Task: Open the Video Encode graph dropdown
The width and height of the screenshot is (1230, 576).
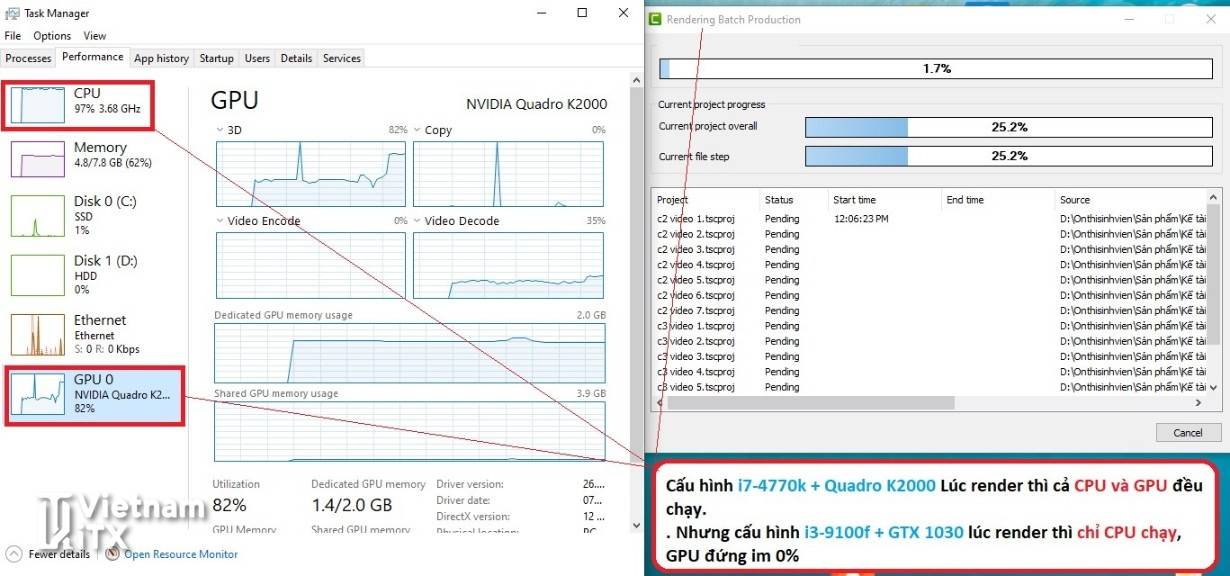Action: pyautogui.click(x=221, y=221)
